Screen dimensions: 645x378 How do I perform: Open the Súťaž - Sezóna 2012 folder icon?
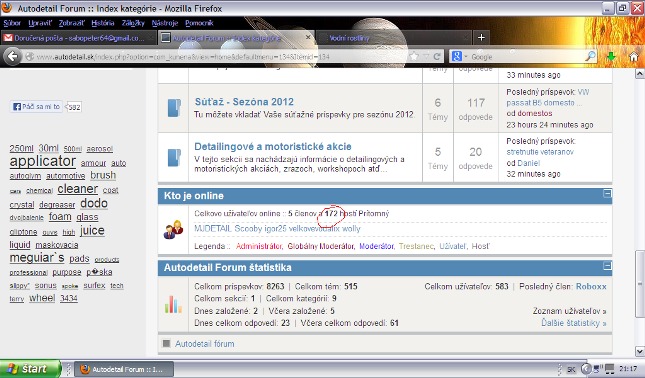coord(174,108)
